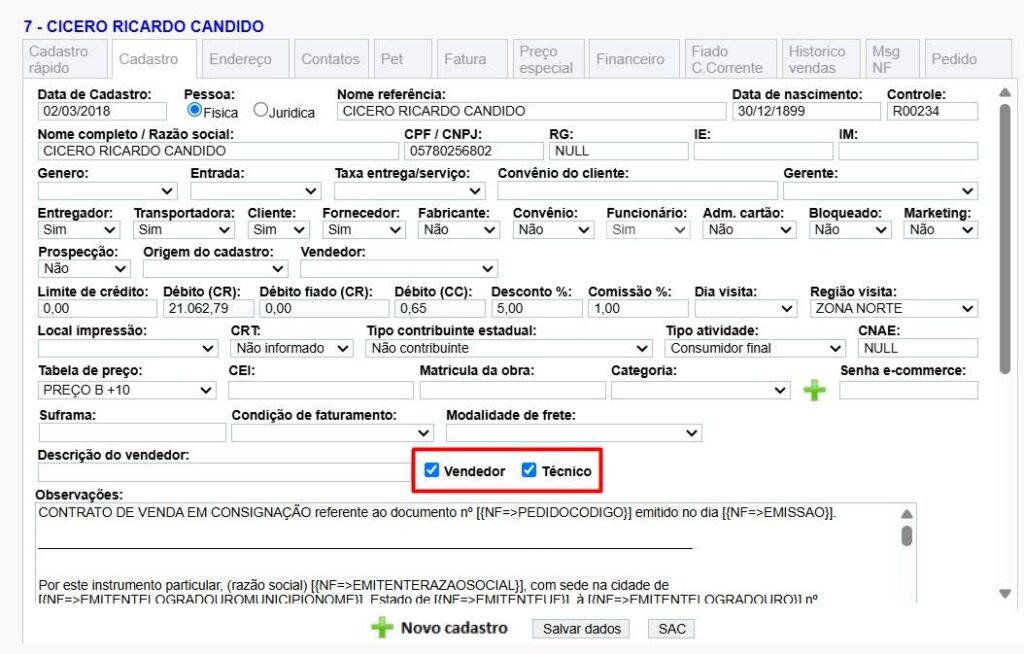
Task: Click the form's vertical scrollbar thumb
Action: coord(1005,238)
